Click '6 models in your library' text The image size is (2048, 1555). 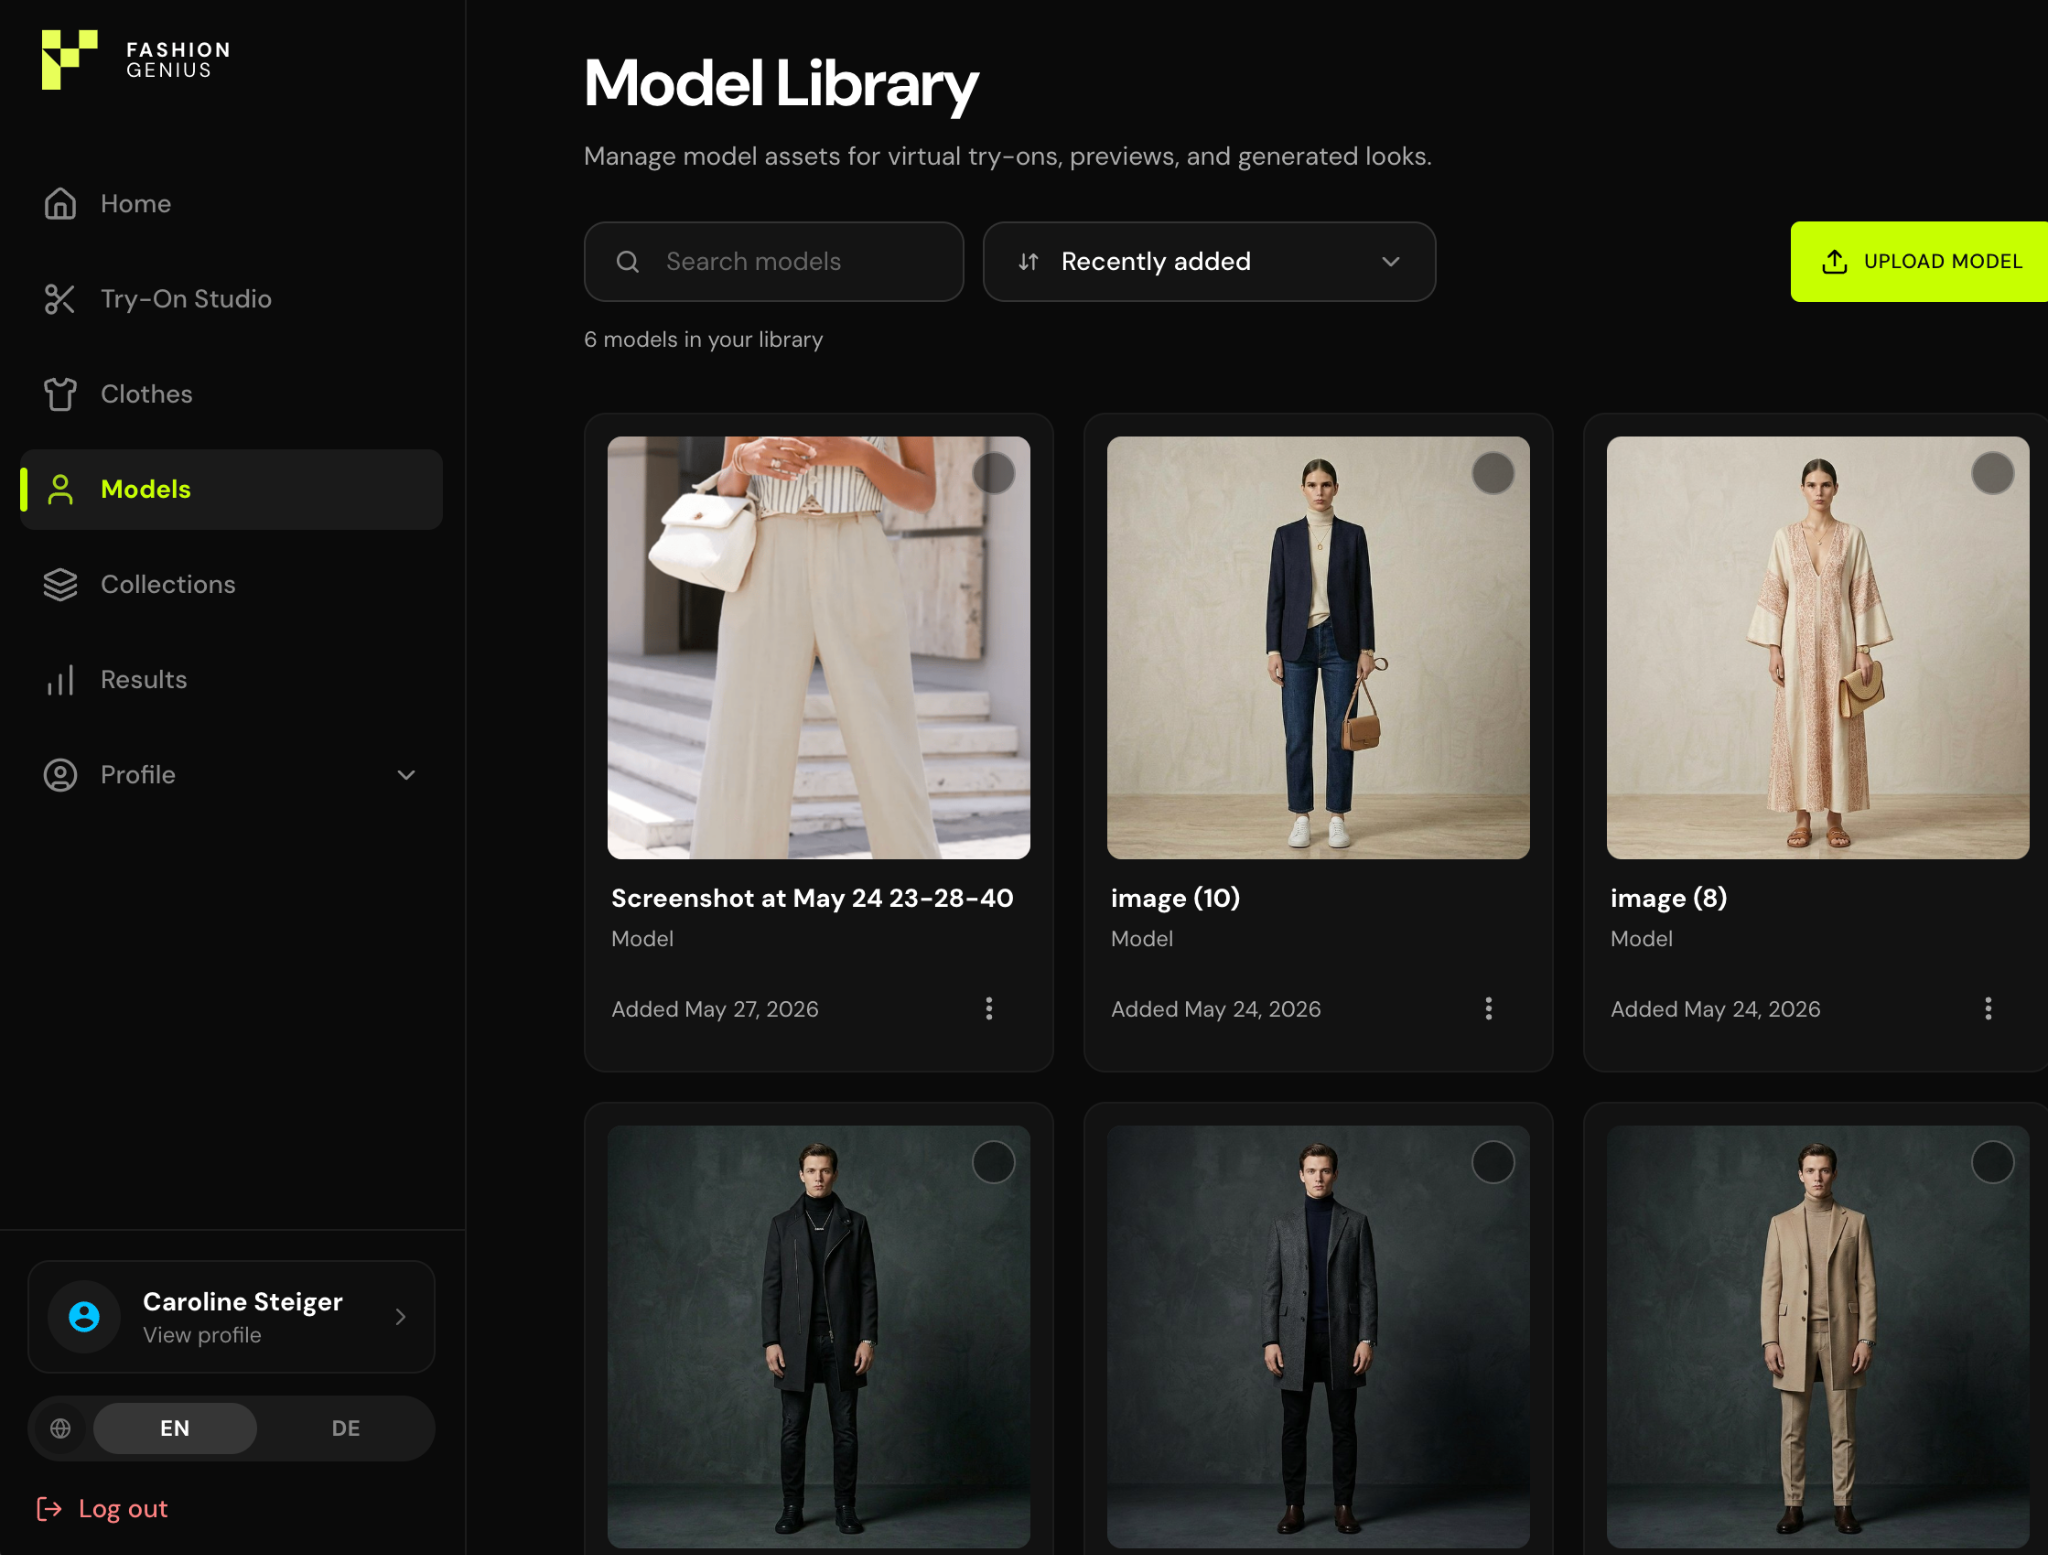704,340
